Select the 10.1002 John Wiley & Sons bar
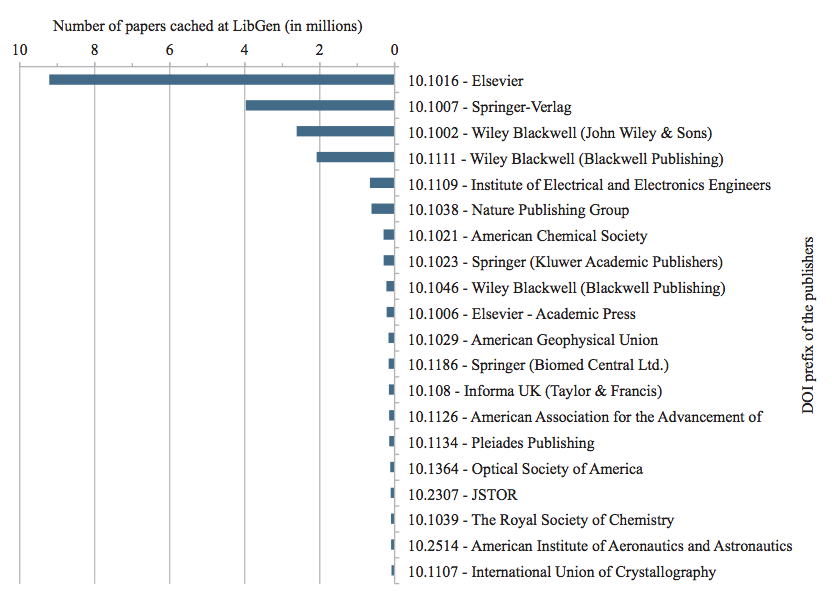This screenshot has height=598, width=832. tap(345, 131)
